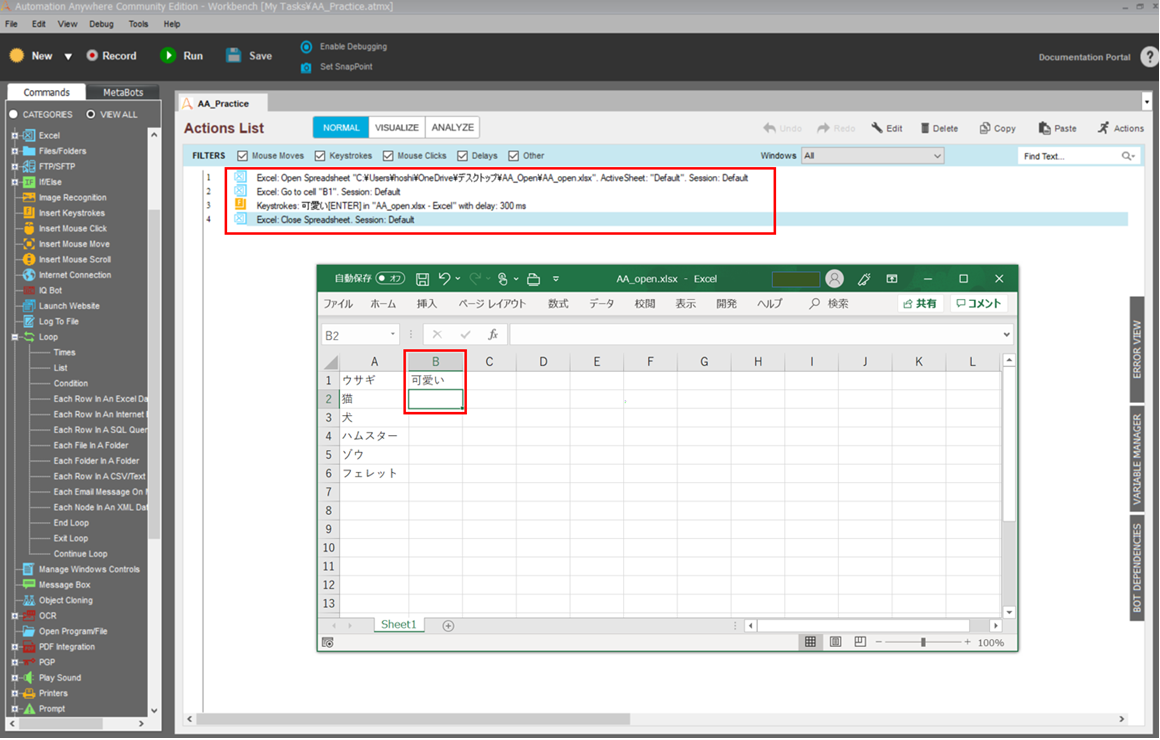The height and width of the screenshot is (740, 1160).
Task: Open the Excel Name Box dropdown
Action: (393, 334)
